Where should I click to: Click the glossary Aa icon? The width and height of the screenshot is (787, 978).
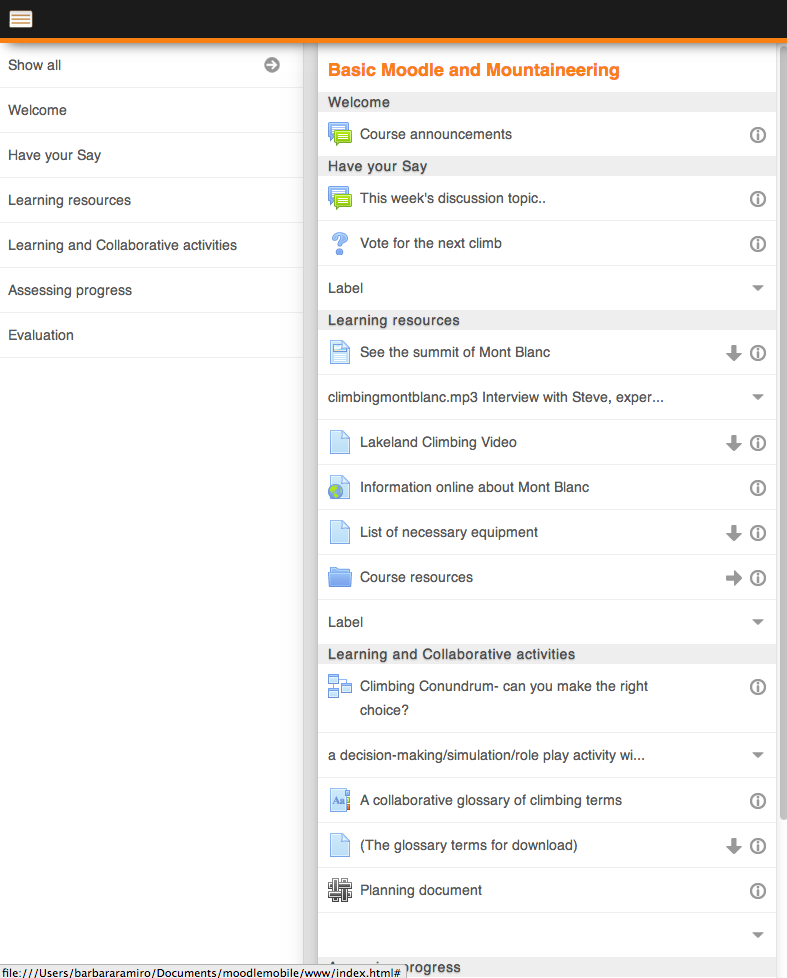click(340, 800)
